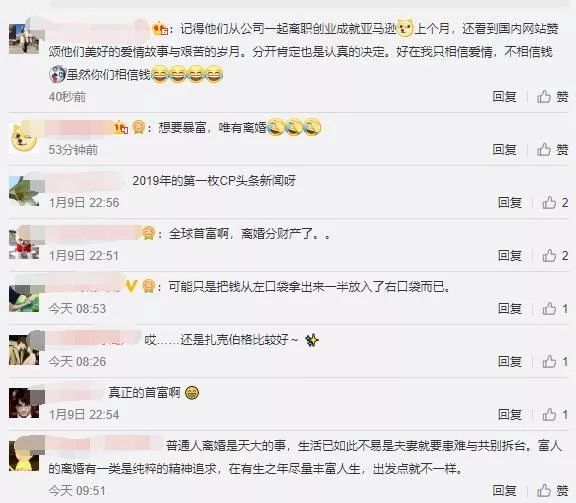The image size is (576, 503).
Task: Like the '想要暴富，唯有离婚' comment
Action: tap(552, 150)
